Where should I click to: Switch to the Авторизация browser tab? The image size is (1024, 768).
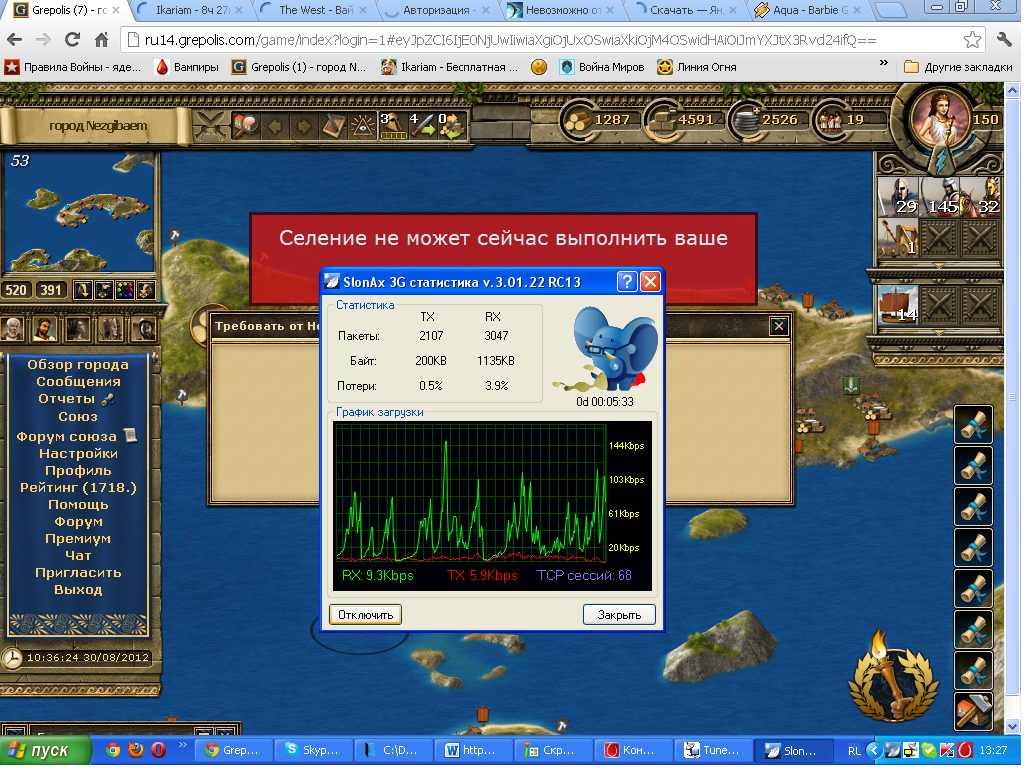(x=437, y=10)
